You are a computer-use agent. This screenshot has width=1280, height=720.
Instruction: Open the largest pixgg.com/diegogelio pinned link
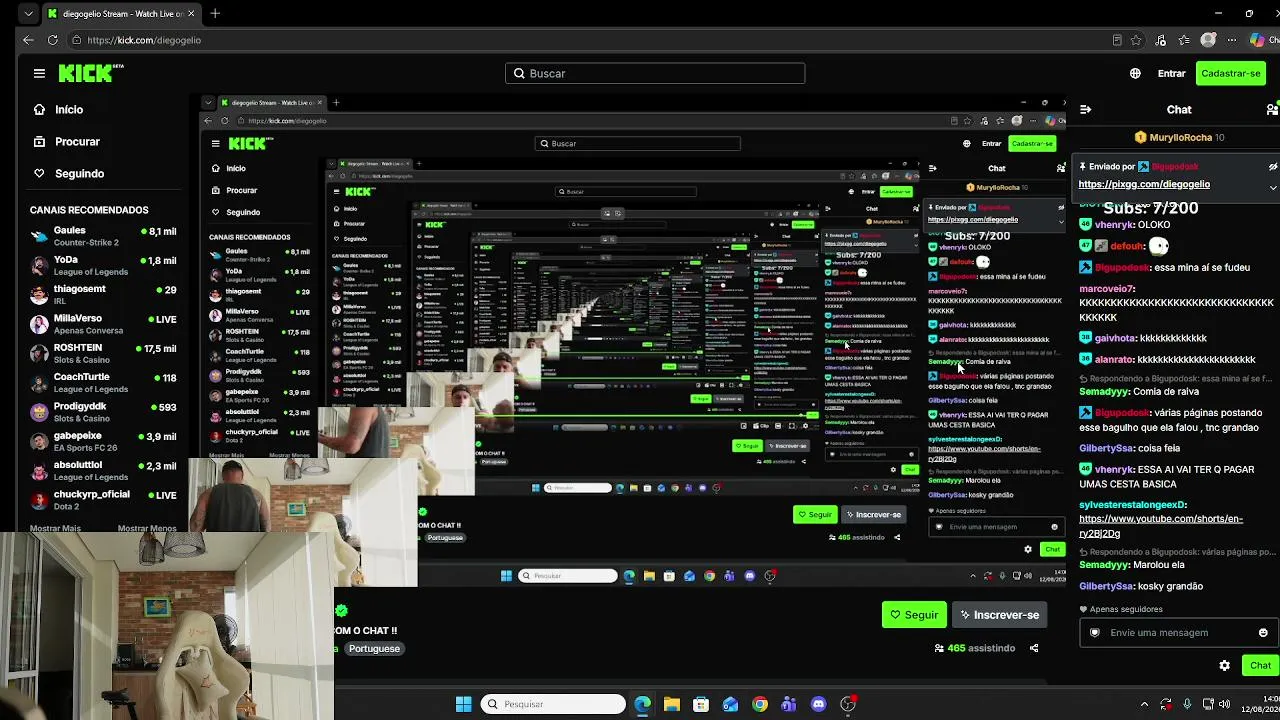tap(1144, 184)
